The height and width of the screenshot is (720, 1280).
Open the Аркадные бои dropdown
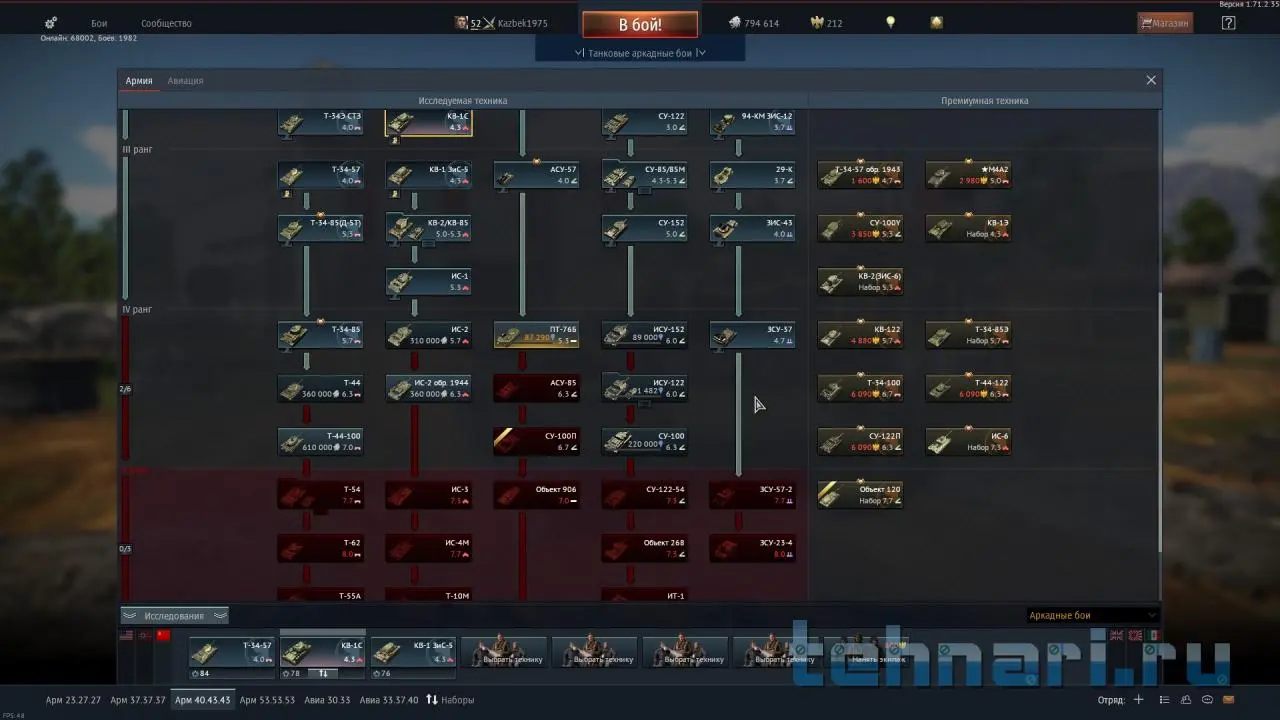point(1093,615)
